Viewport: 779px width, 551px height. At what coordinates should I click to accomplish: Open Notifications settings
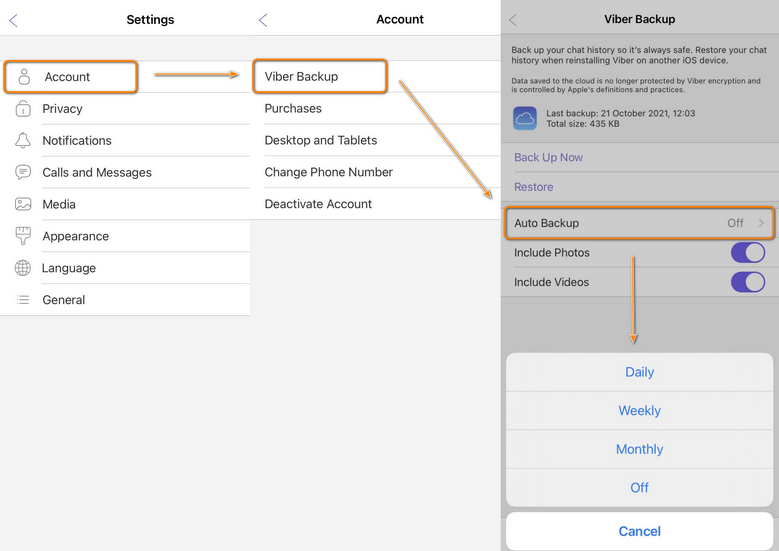point(125,140)
